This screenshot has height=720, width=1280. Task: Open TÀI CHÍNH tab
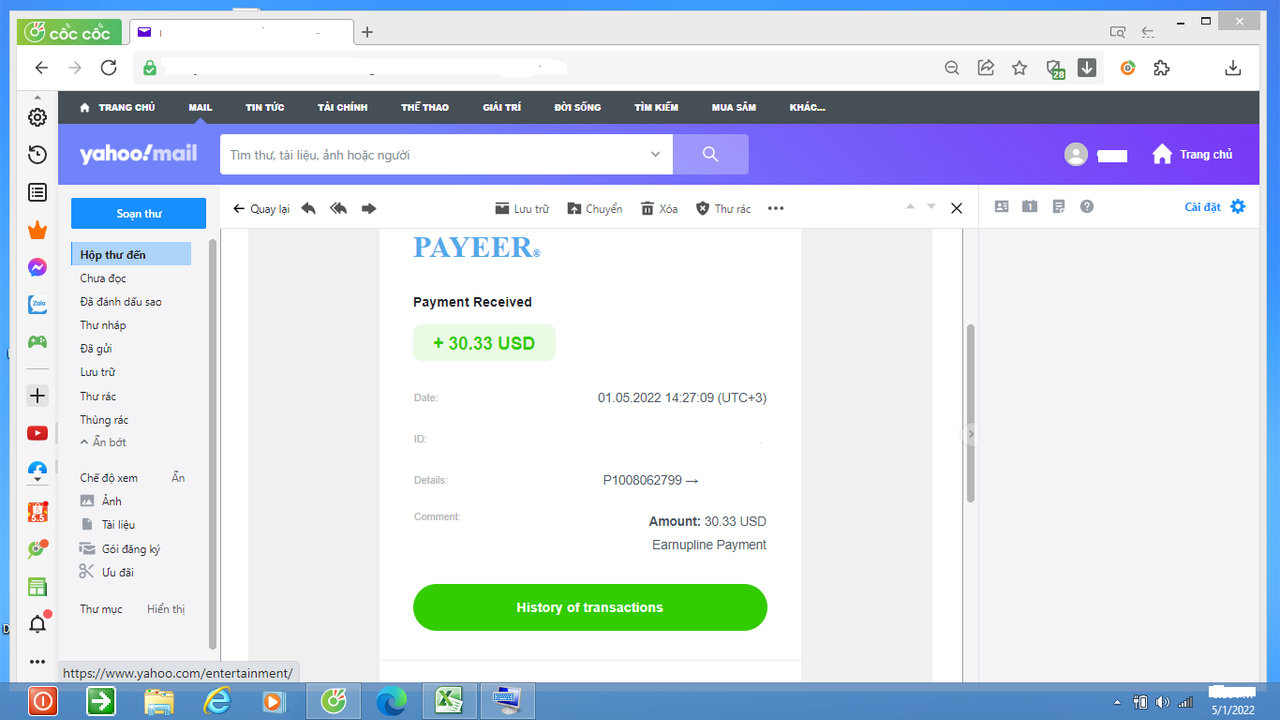[x=343, y=107]
